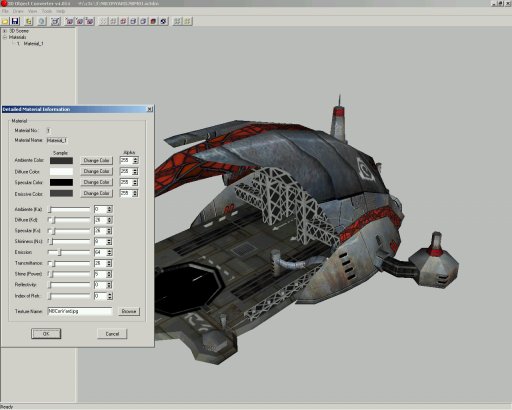Click the red solid cube display icon
Screen dimensions: 512x410
pos(153,21)
